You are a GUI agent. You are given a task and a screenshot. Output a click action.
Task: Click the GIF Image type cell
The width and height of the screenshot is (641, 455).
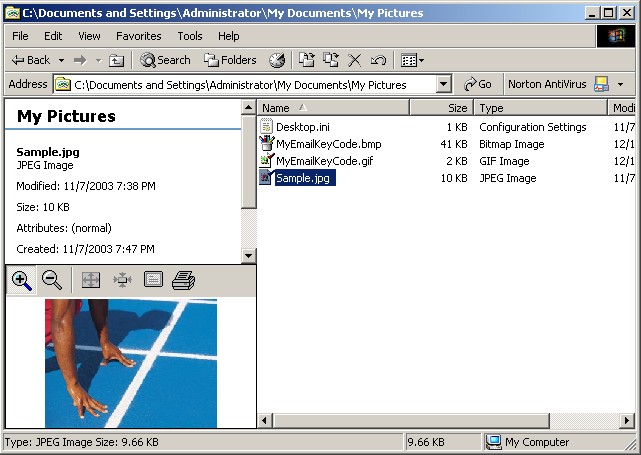[x=504, y=161]
